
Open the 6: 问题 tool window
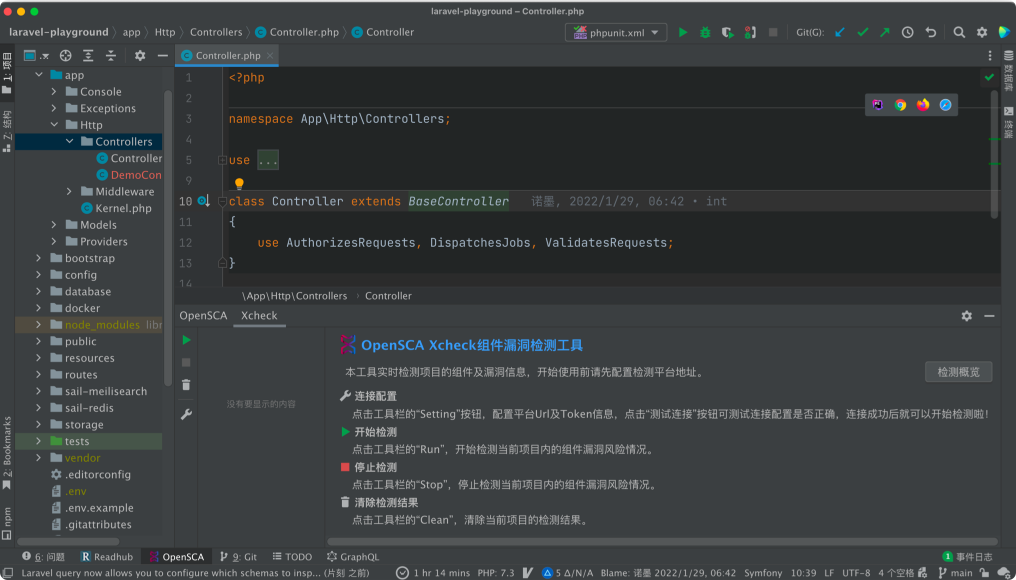pyautogui.click(x=43, y=557)
